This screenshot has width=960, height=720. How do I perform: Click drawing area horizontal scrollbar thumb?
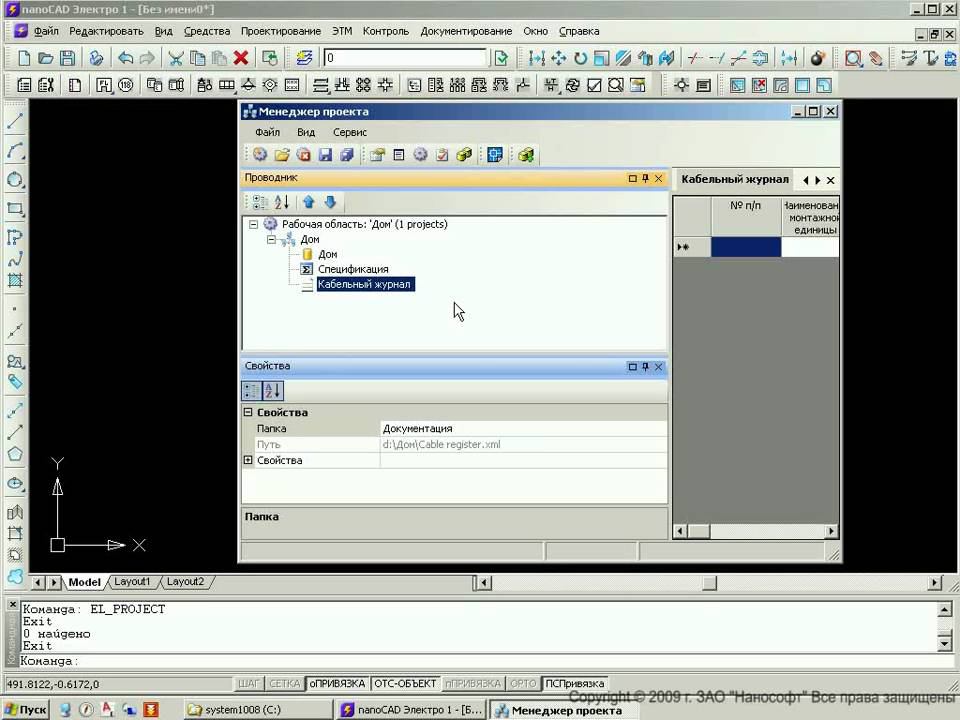709,583
